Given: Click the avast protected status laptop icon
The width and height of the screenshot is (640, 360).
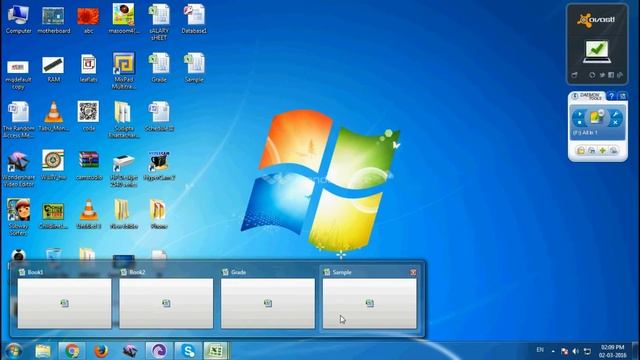Looking at the screenshot, I should (597, 51).
